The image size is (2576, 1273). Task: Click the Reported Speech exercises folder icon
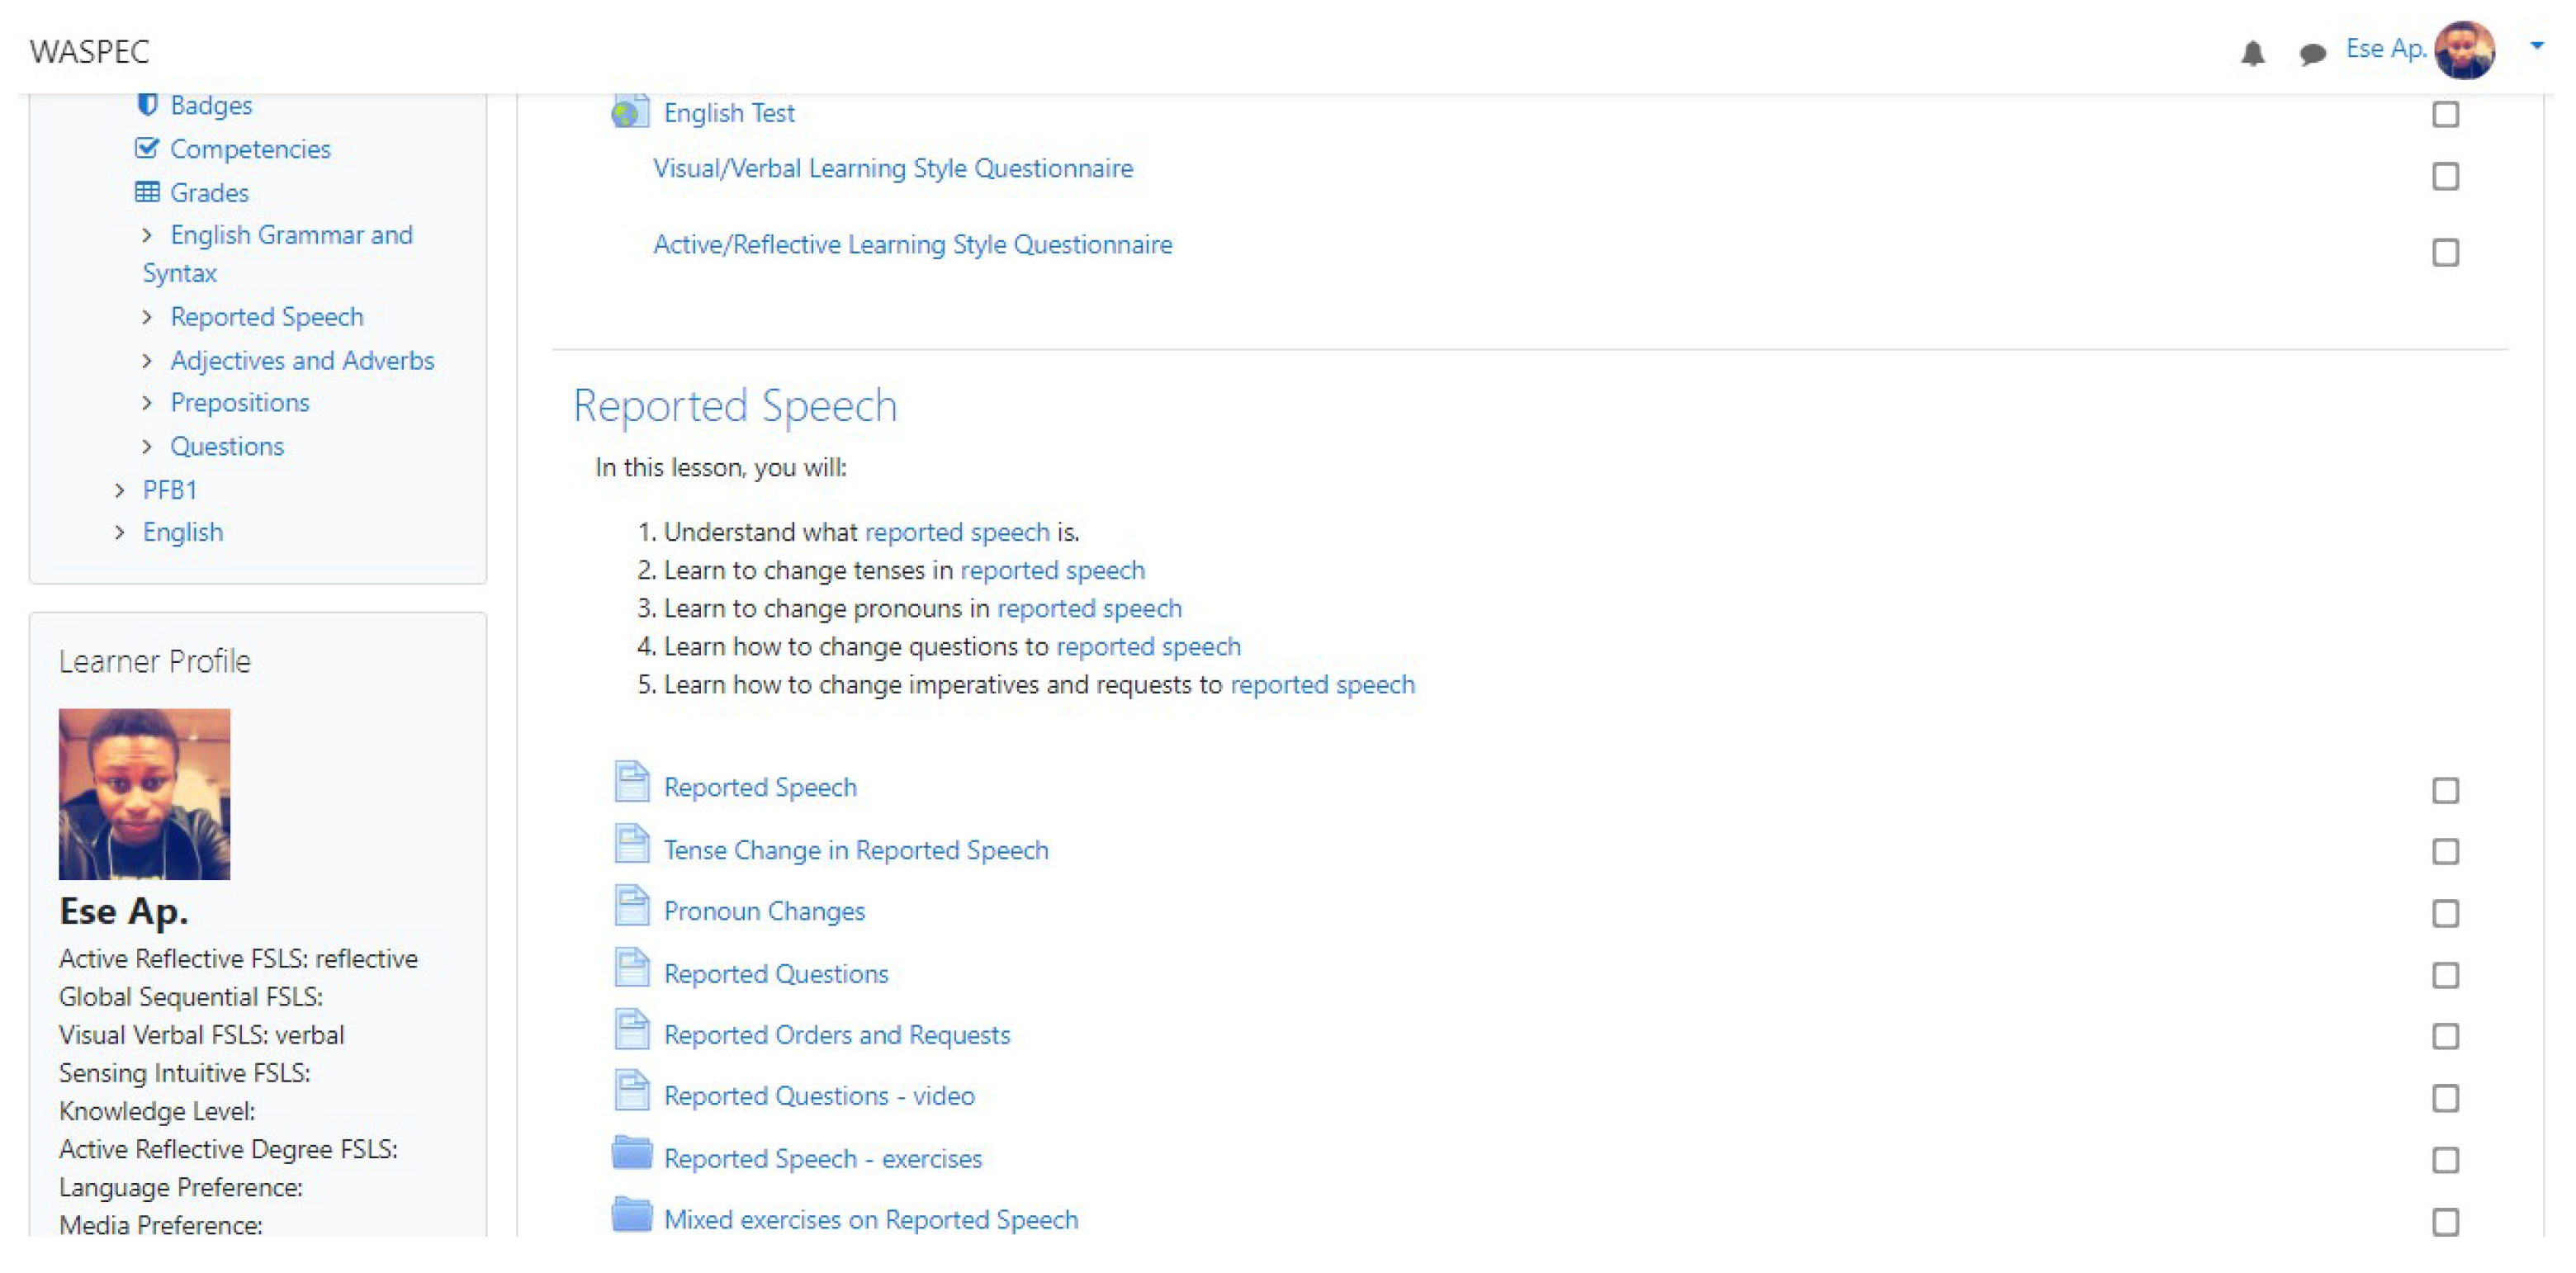(631, 1154)
